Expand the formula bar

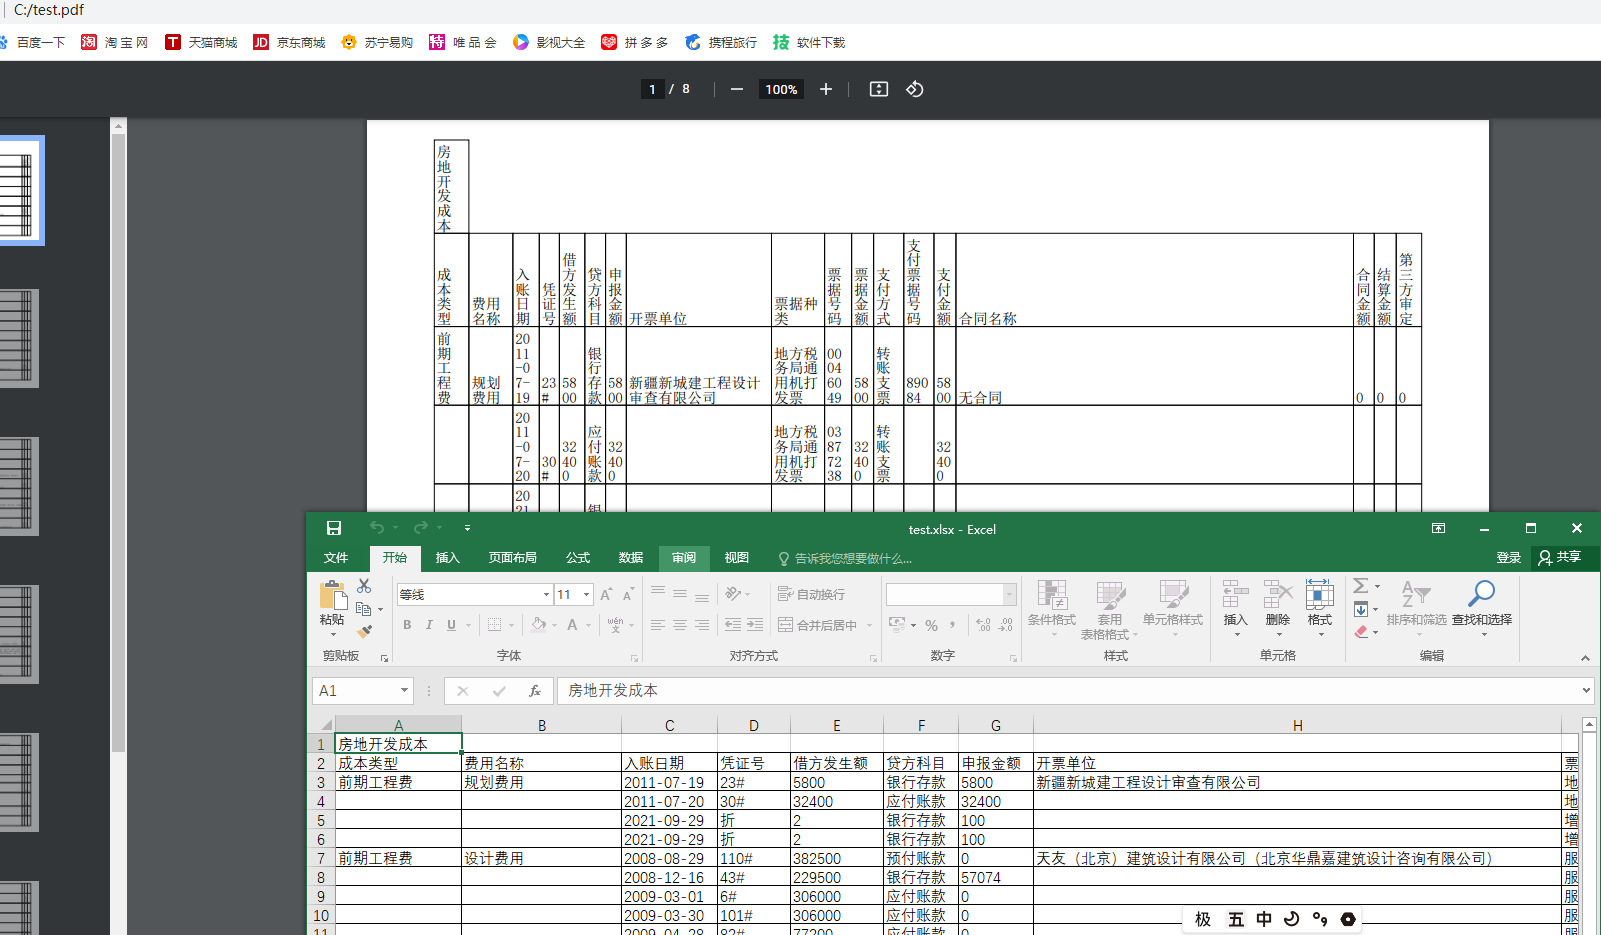pyautogui.click(x=1586, y=690)
